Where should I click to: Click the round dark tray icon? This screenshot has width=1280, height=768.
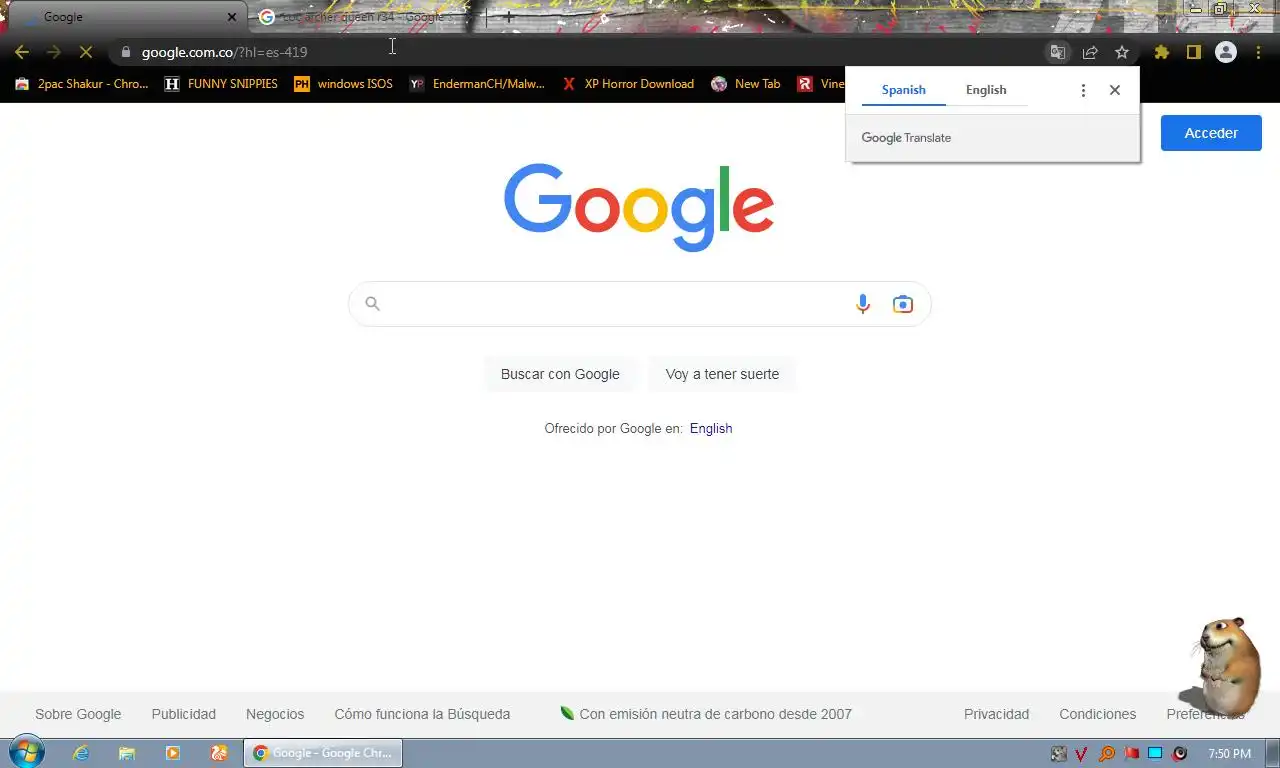1180,753
